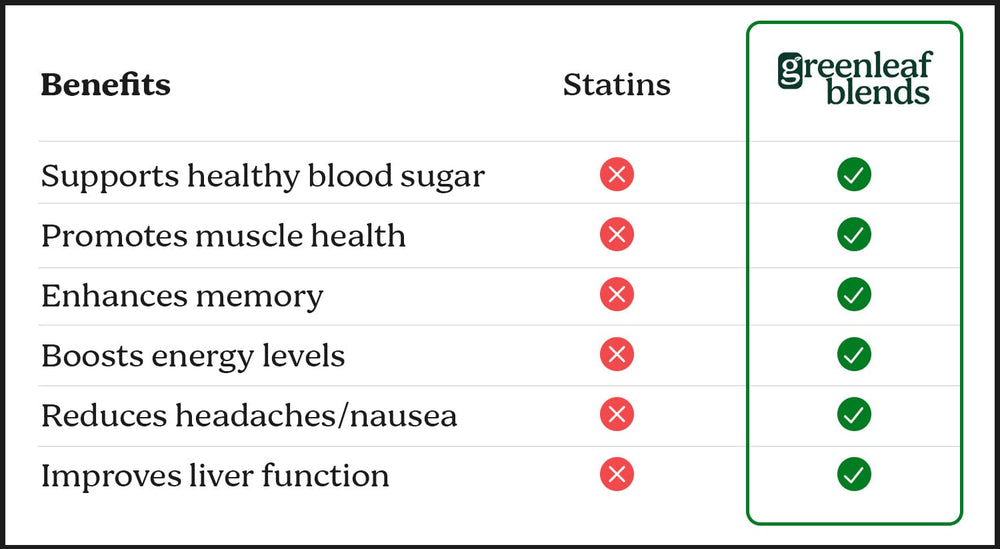Click 'Reduces headaches/nausea' text
Viewport: 1000px width, 549px height.
248,416
